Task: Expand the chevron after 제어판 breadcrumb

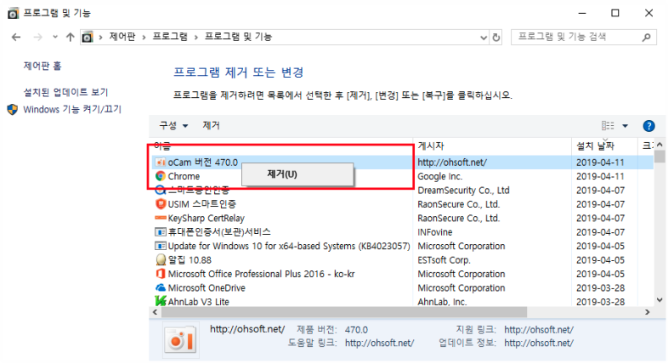Action: click(144, 37)
